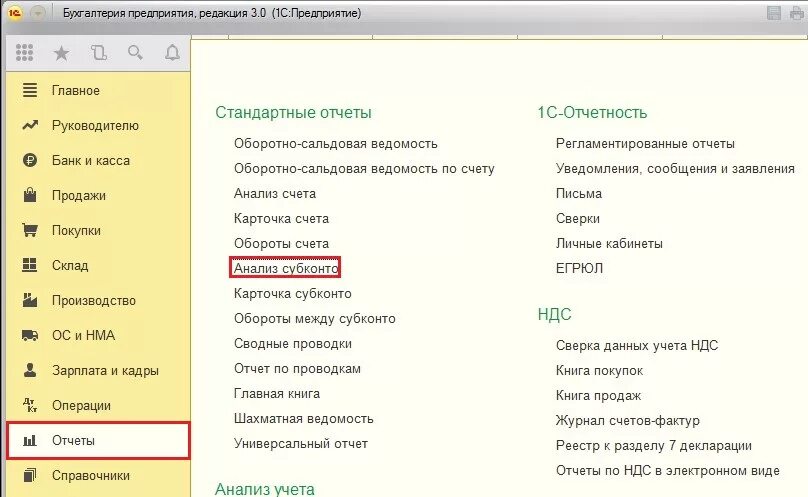The width and height of the screenshot is (808, 497).
Task: Click the 1C logo icon in title bar
Action: [14, 13]
